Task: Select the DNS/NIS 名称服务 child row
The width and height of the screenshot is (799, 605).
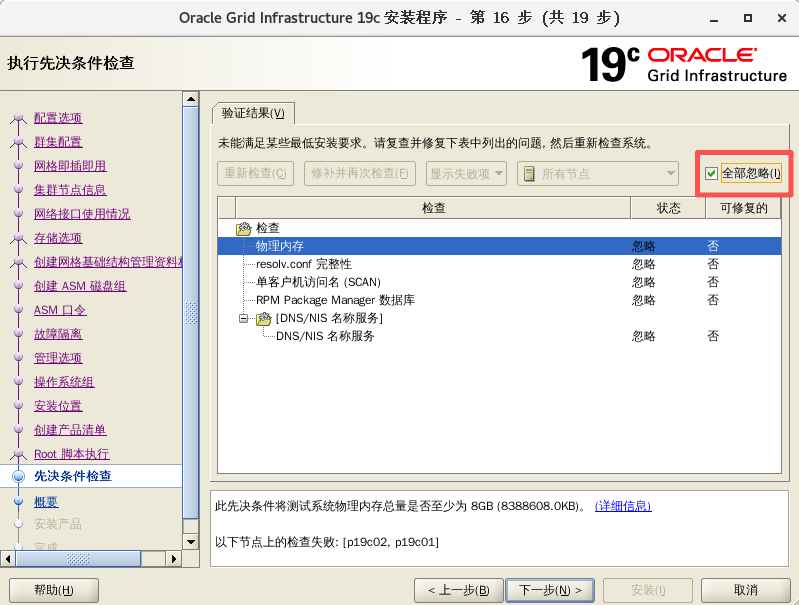Action: pyautogui.click(x=499, y=336)
